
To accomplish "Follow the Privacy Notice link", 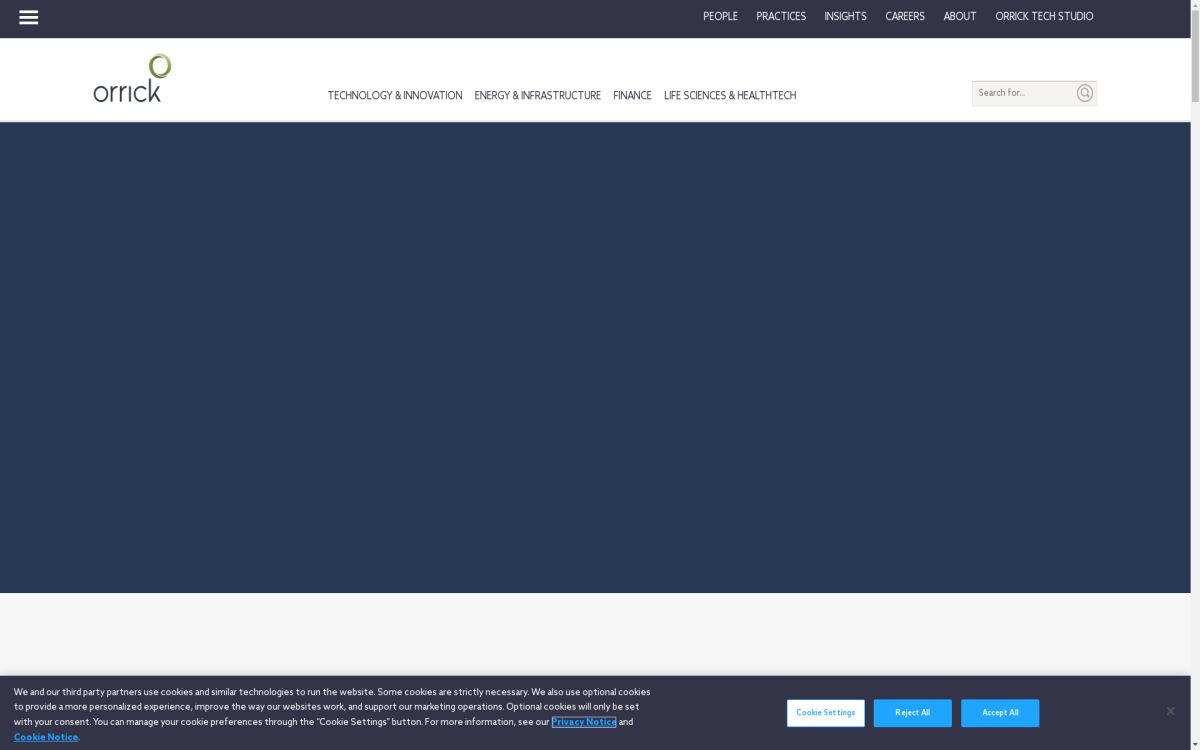I will point(583,722).
